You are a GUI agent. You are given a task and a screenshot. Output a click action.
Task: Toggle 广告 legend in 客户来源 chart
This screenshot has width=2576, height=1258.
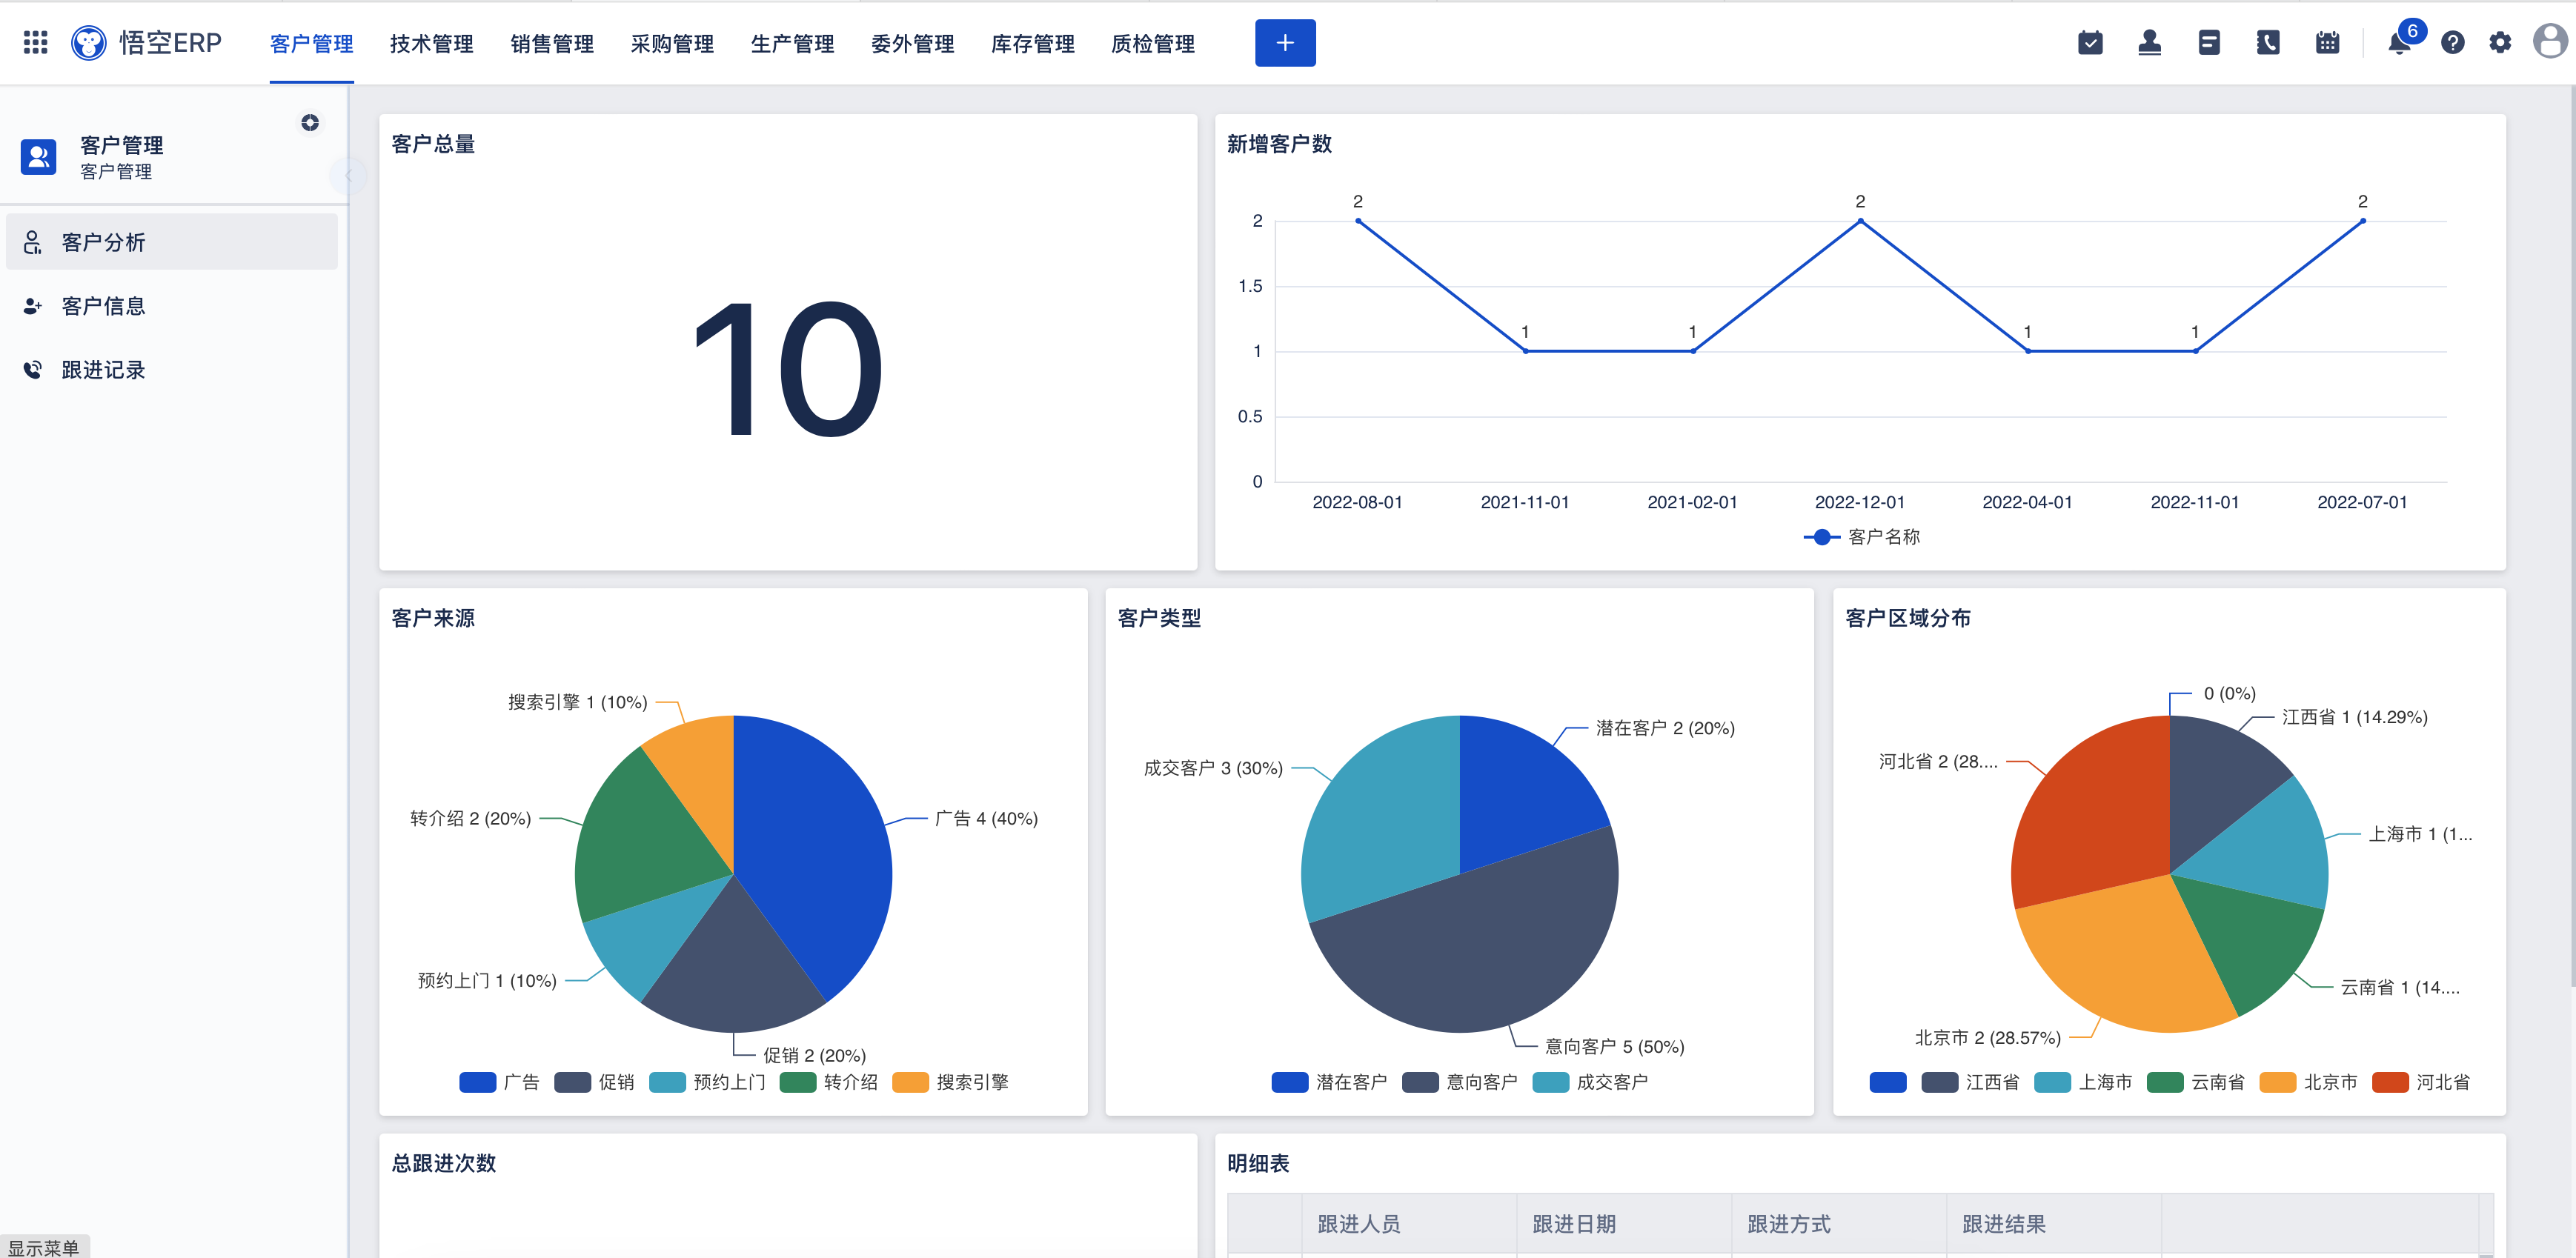(499, 1082)
